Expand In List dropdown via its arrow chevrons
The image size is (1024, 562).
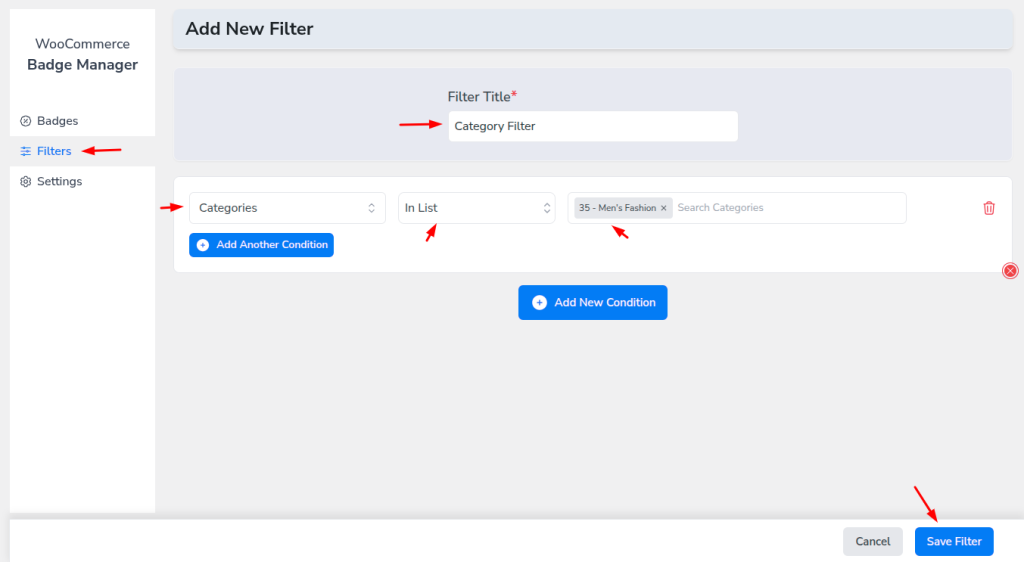coord(547,208)
